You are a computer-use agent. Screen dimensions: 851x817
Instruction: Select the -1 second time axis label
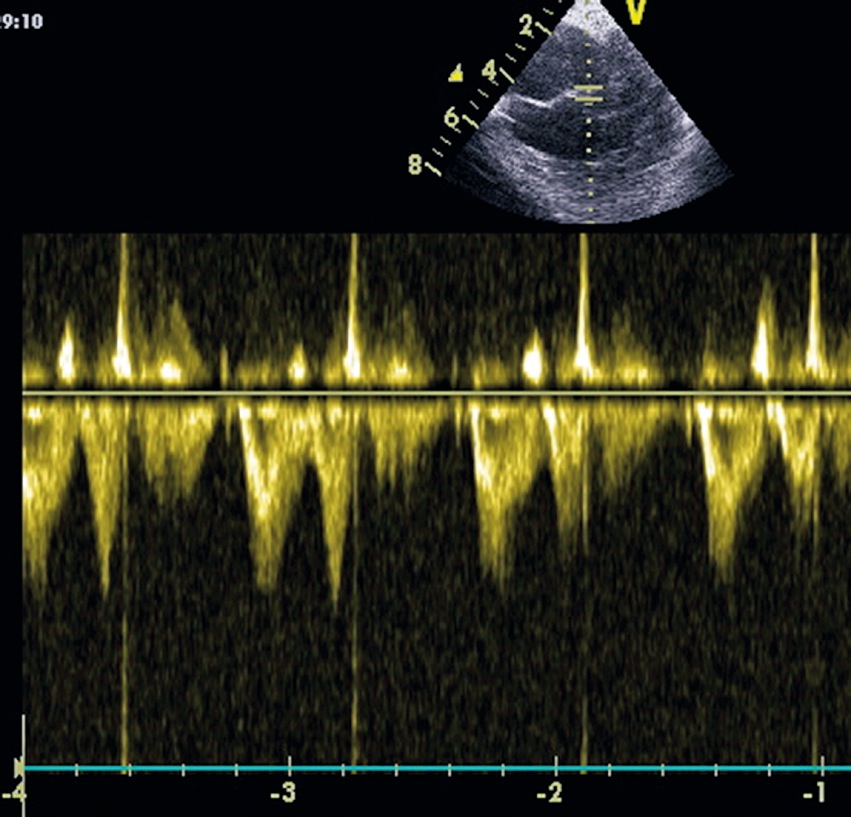815,794
